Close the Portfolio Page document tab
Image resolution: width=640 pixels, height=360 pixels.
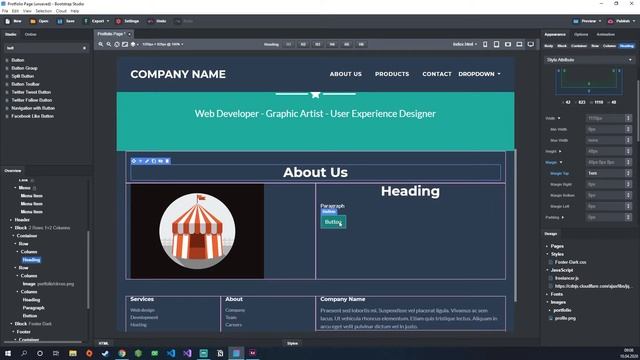[x=130, y=34]
